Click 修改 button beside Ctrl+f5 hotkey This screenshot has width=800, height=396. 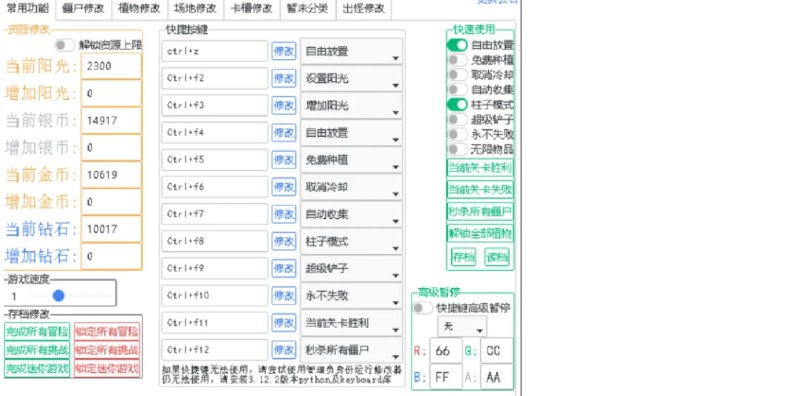[x=284, y=160]
